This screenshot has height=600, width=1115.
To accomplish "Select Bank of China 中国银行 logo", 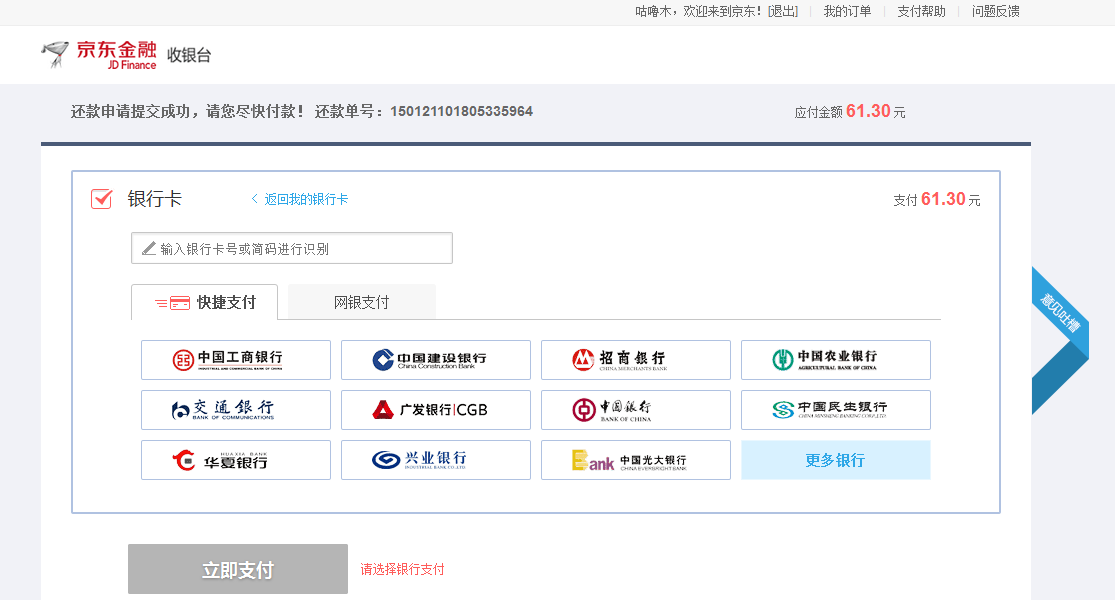I will point(635,409).
